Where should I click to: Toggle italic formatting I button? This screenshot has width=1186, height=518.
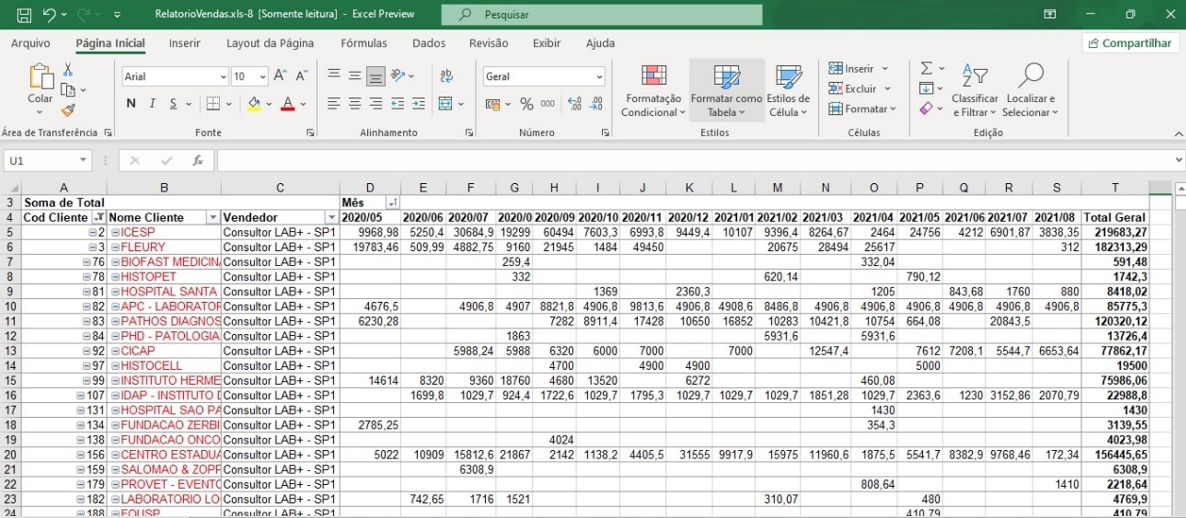[x=153, y=104]
